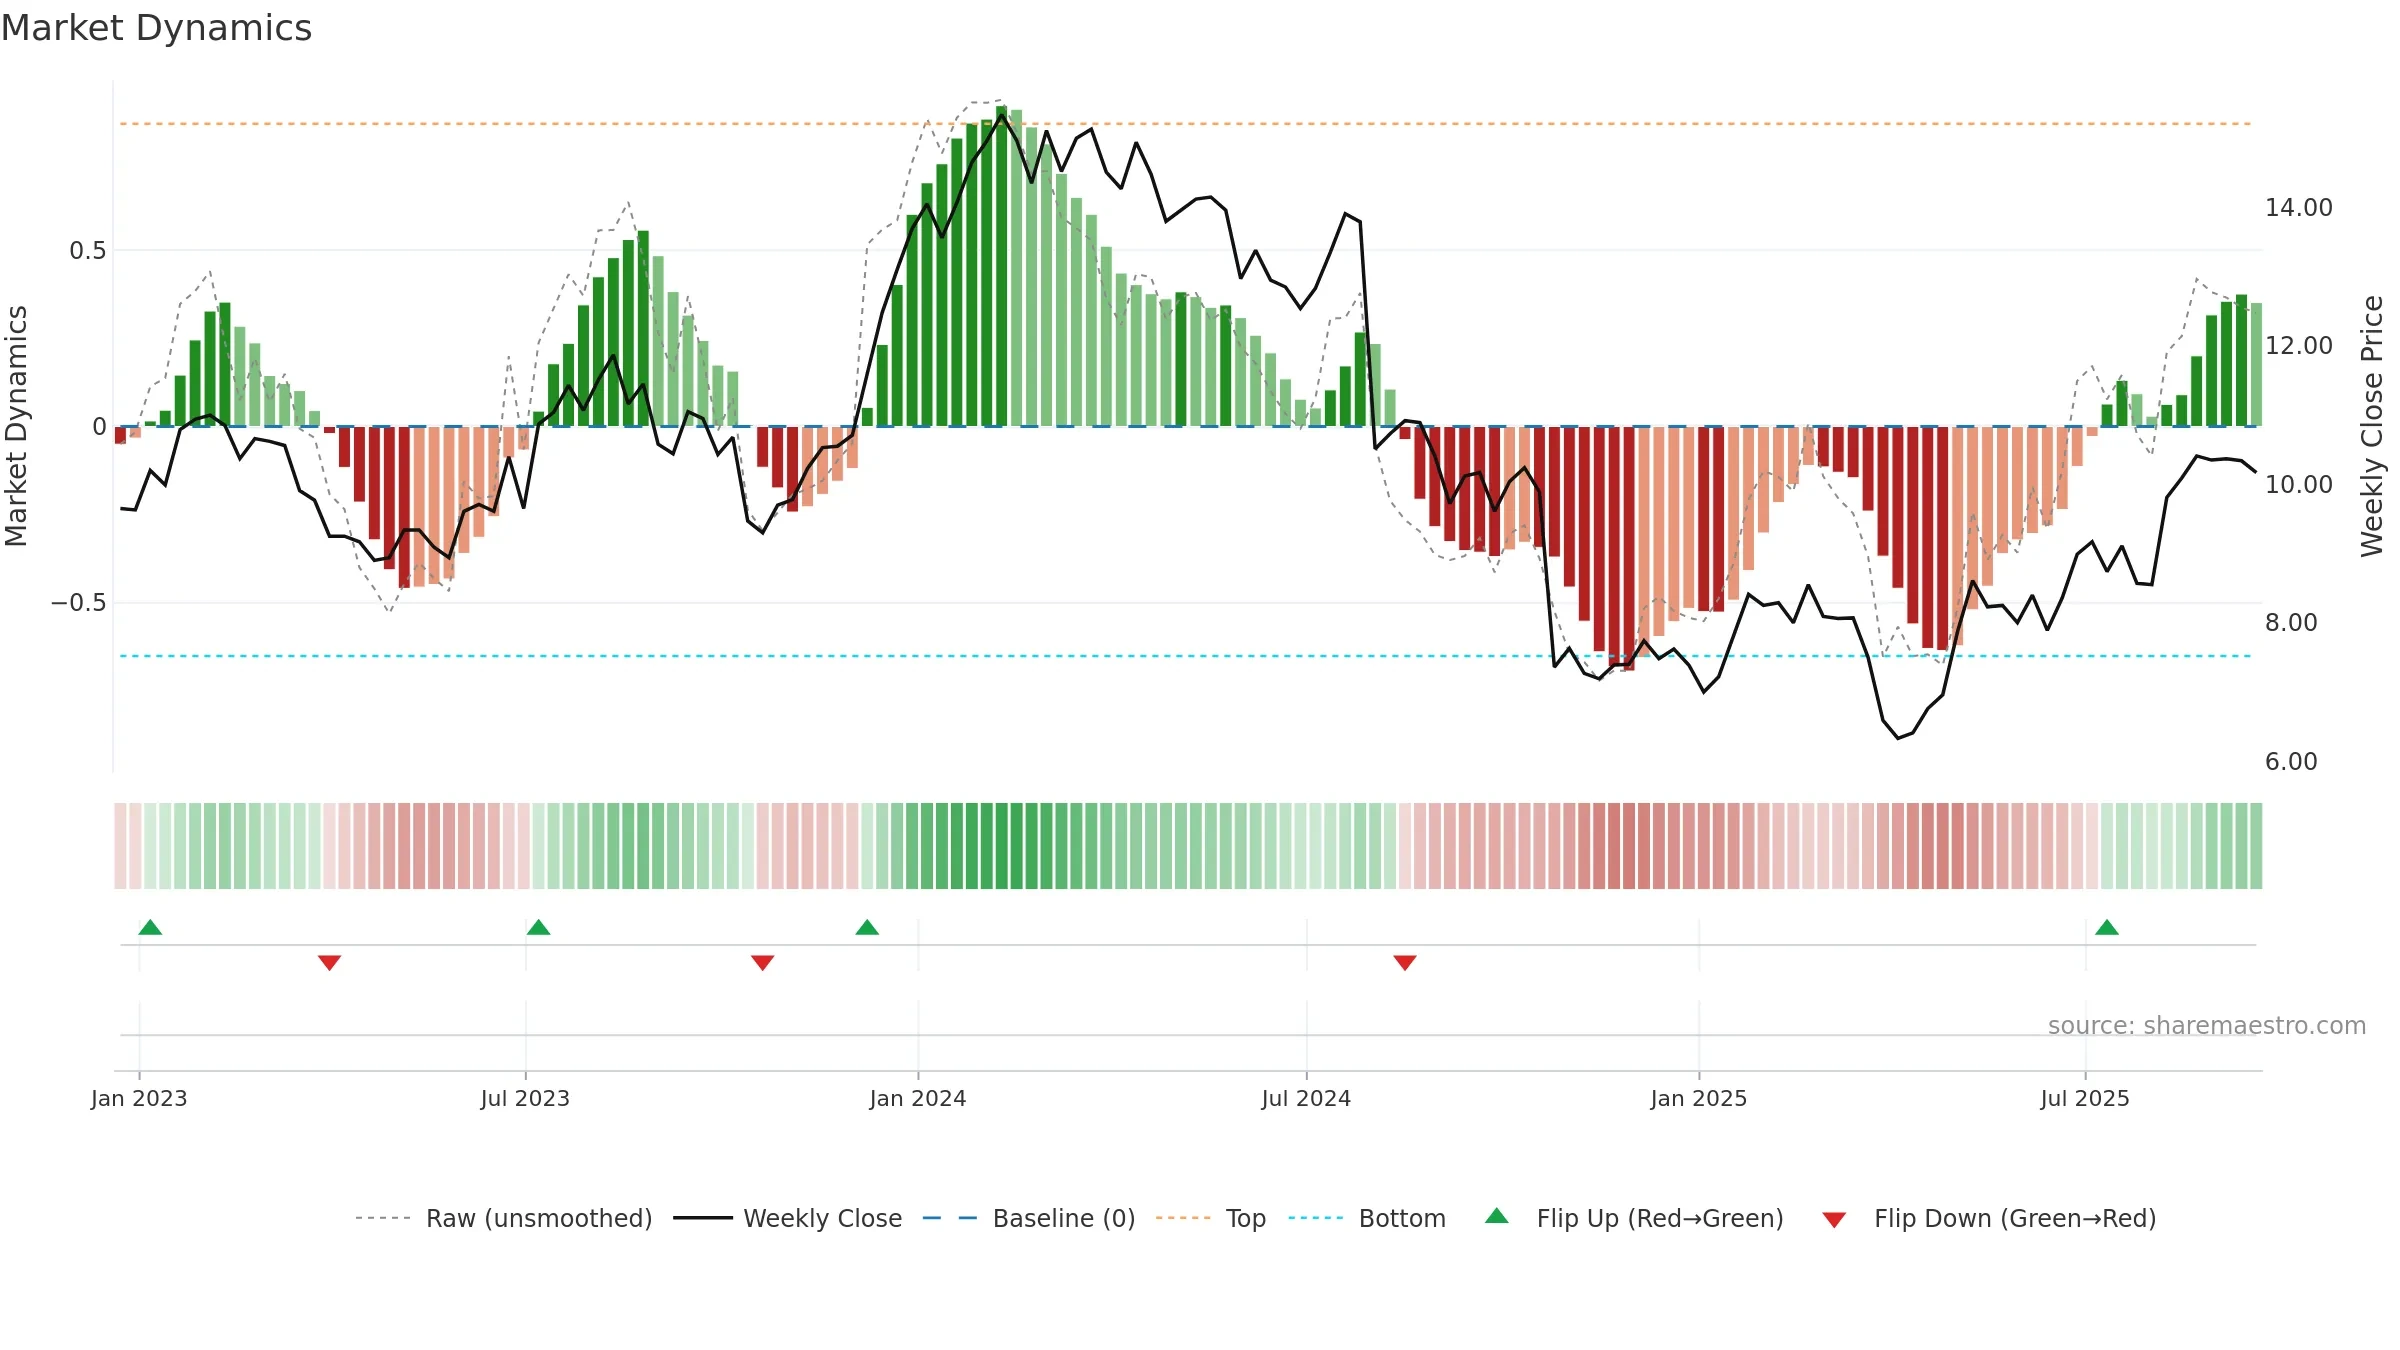Toggle Flip Down (Green→Red) legend entry
This screenshot has height=1350, width=2400.
[x=1988, y=1218]
